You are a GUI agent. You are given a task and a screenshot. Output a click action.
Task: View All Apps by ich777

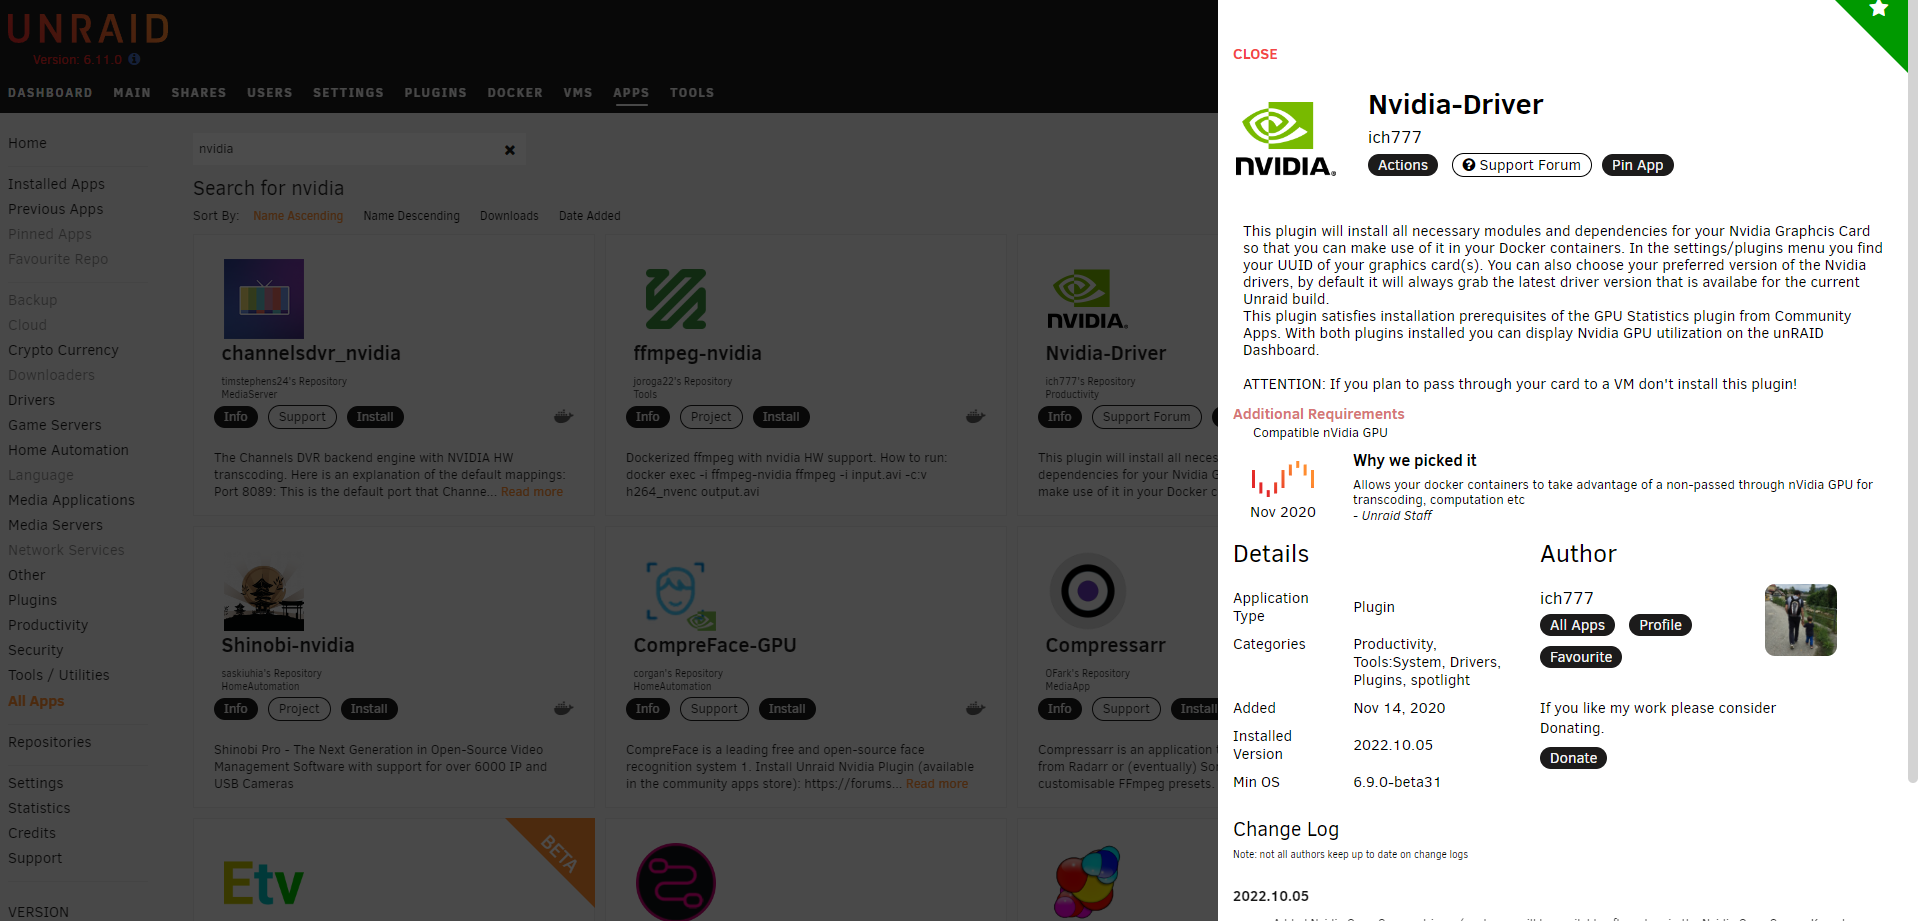[x=1577, y=625]
